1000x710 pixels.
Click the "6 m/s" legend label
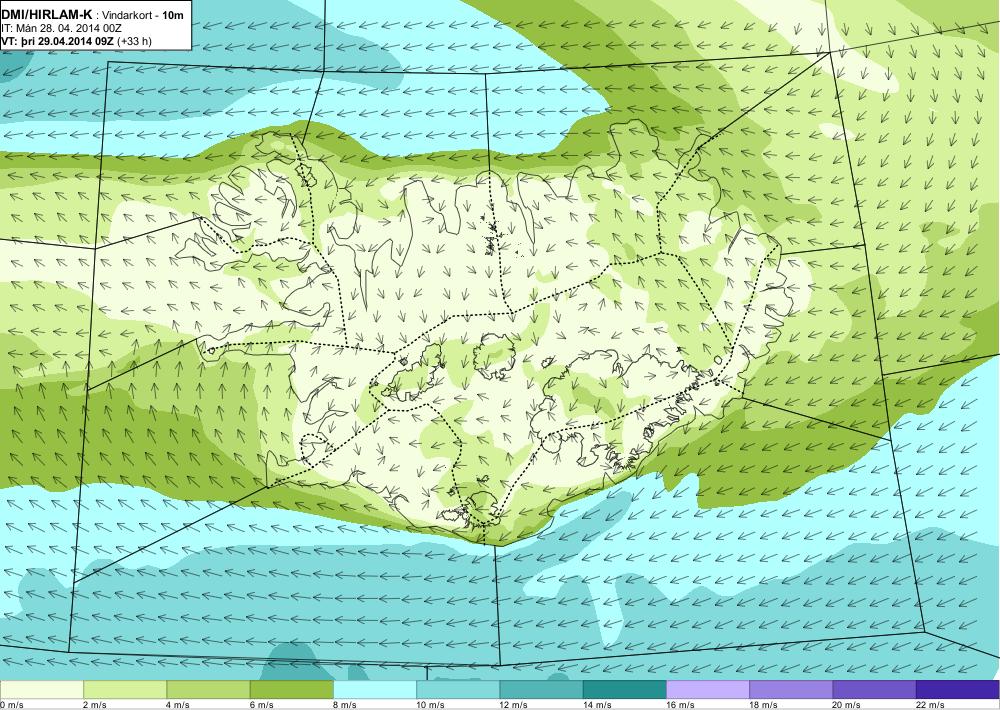[261, 705]
